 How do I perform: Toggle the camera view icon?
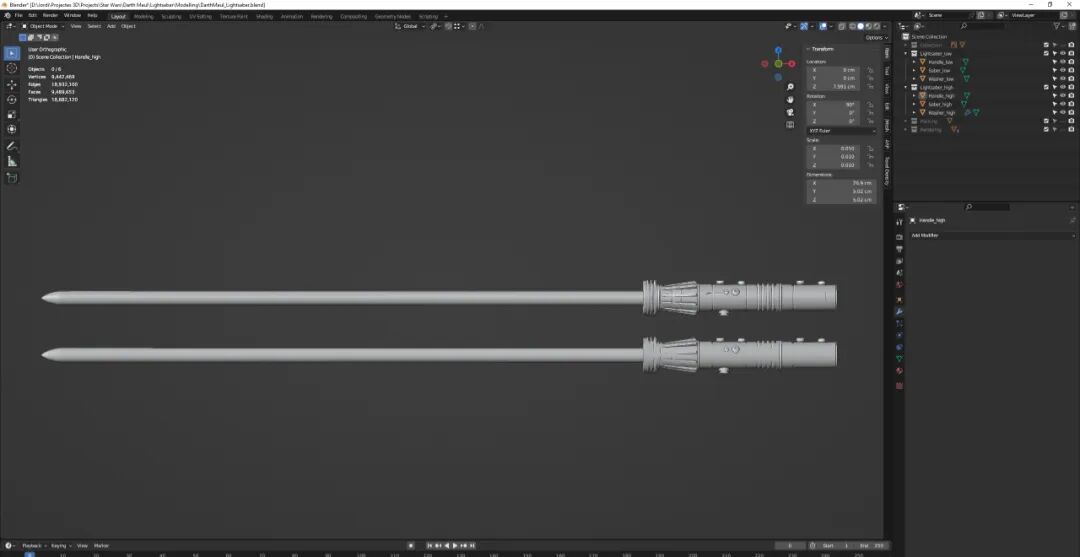(x=790, y=112)
